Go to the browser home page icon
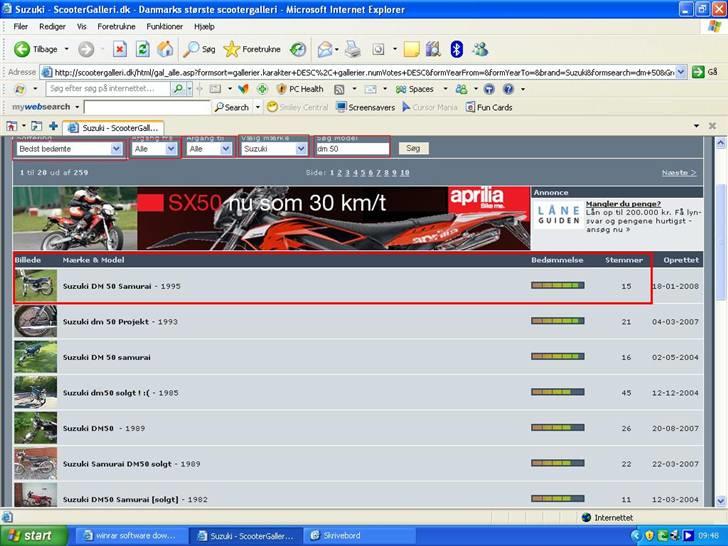The height and width of the screenshot is (546, 728). (x=165, y=49)
